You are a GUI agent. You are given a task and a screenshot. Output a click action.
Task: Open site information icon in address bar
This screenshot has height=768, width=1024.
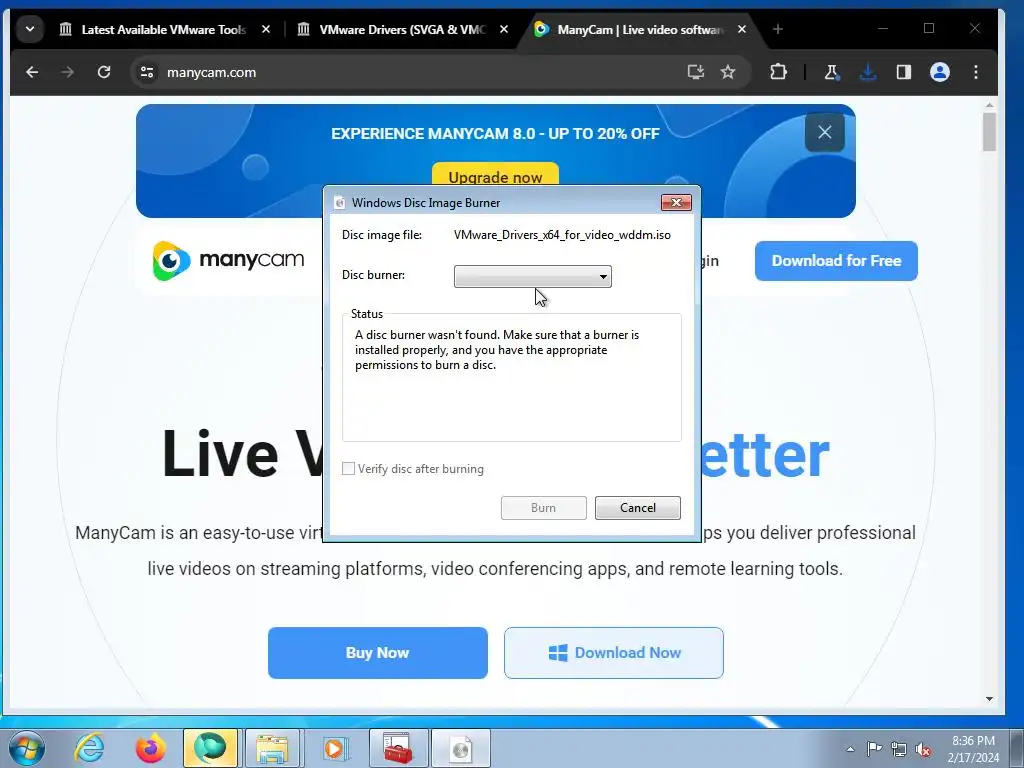click(x=147, y=72)
